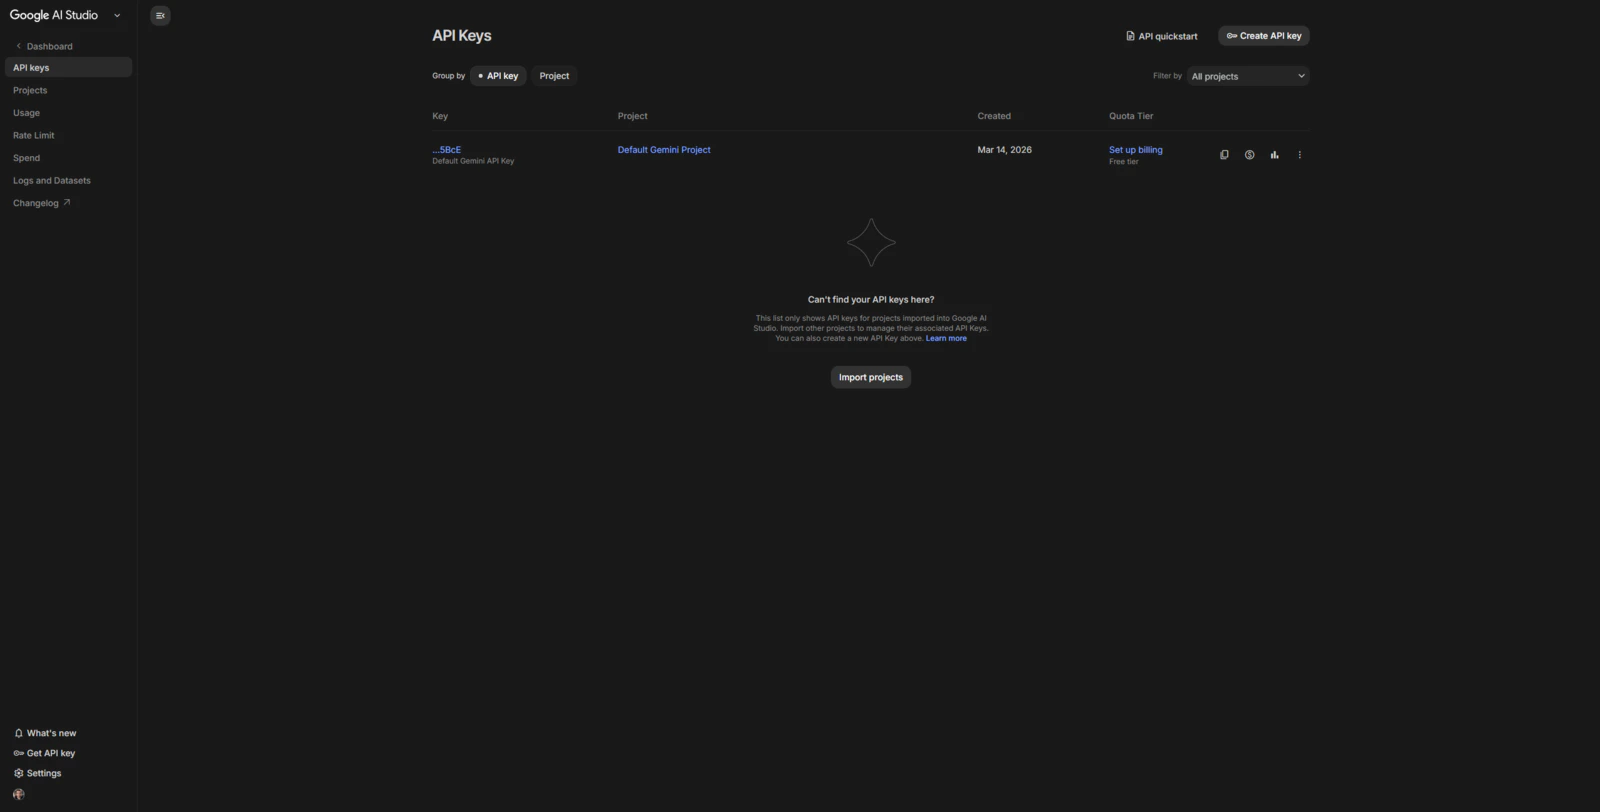Viewport: 1600px width, 812px height.
Task: Open the All projects filter dropdown
Action: pyautogui.click(x=1248, y=76)
